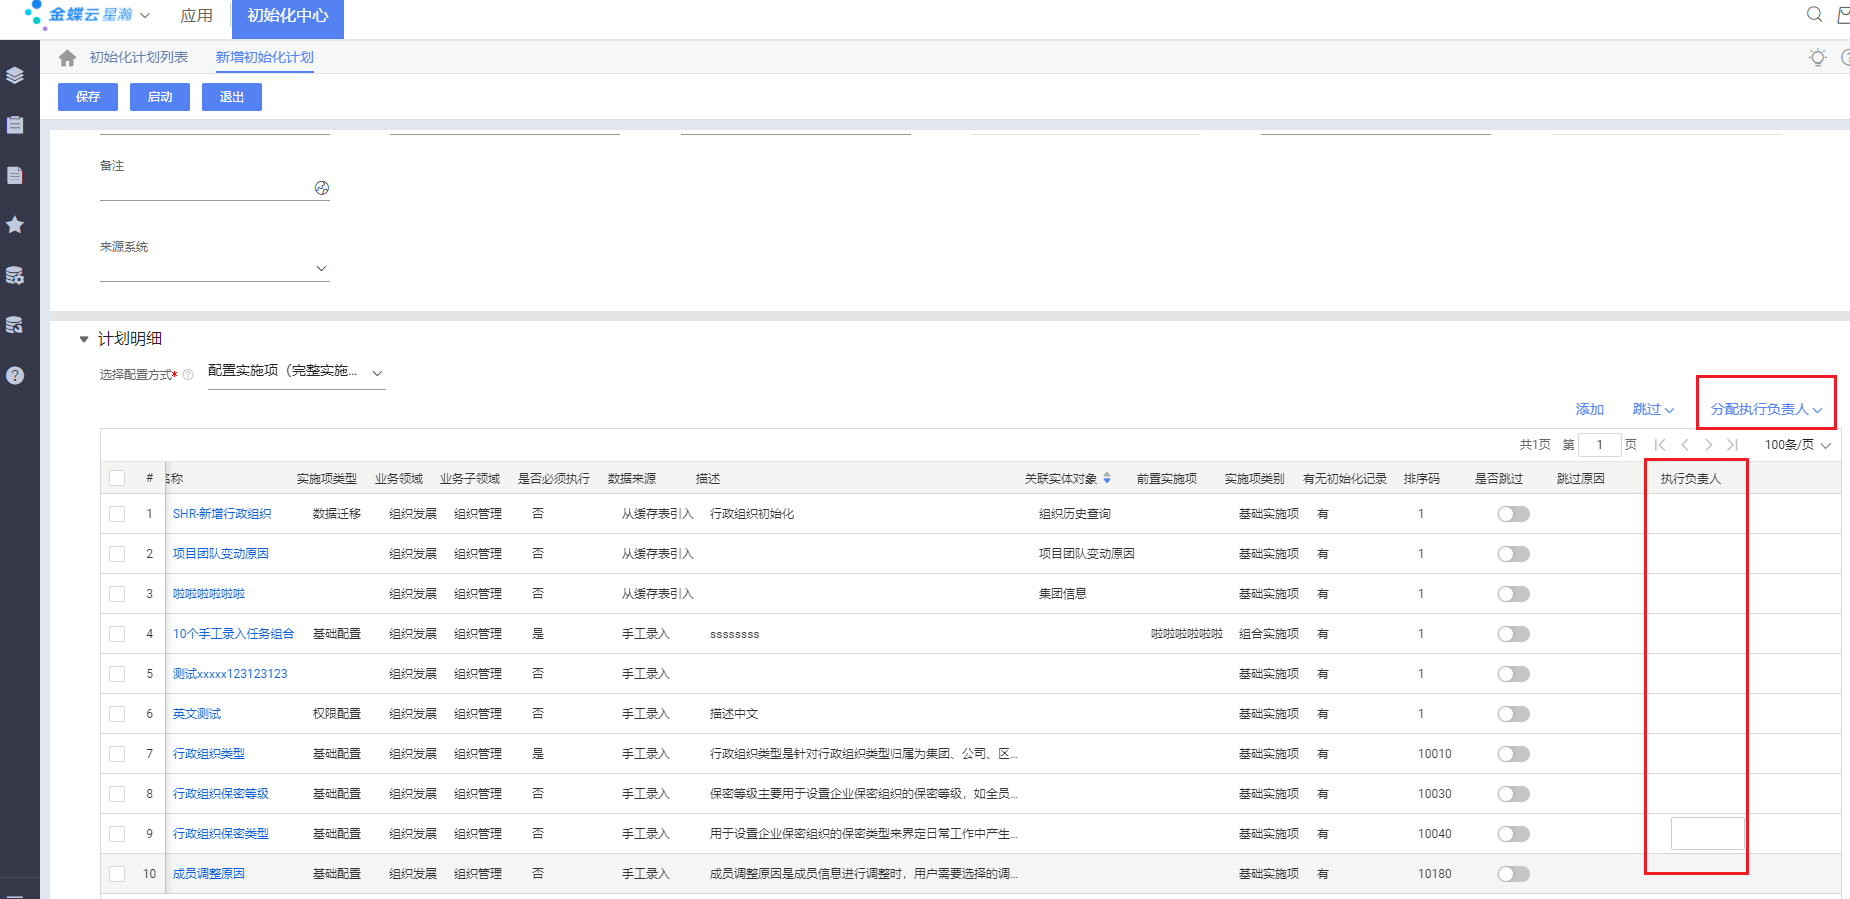Viewport: 1850px width, 899px height.
Task: Go to the last page arrow icon
Action: coord(1733,445)
